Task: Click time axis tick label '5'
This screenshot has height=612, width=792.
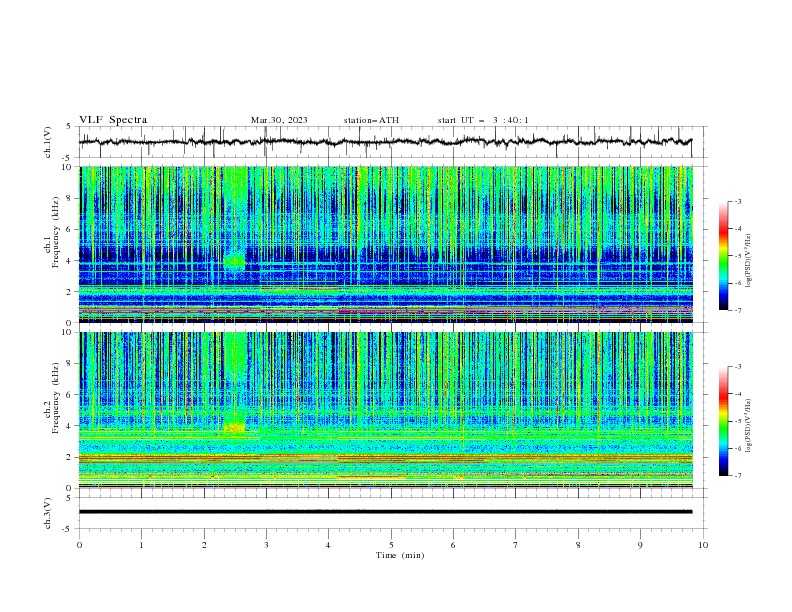Action: [x=391, y=545]
